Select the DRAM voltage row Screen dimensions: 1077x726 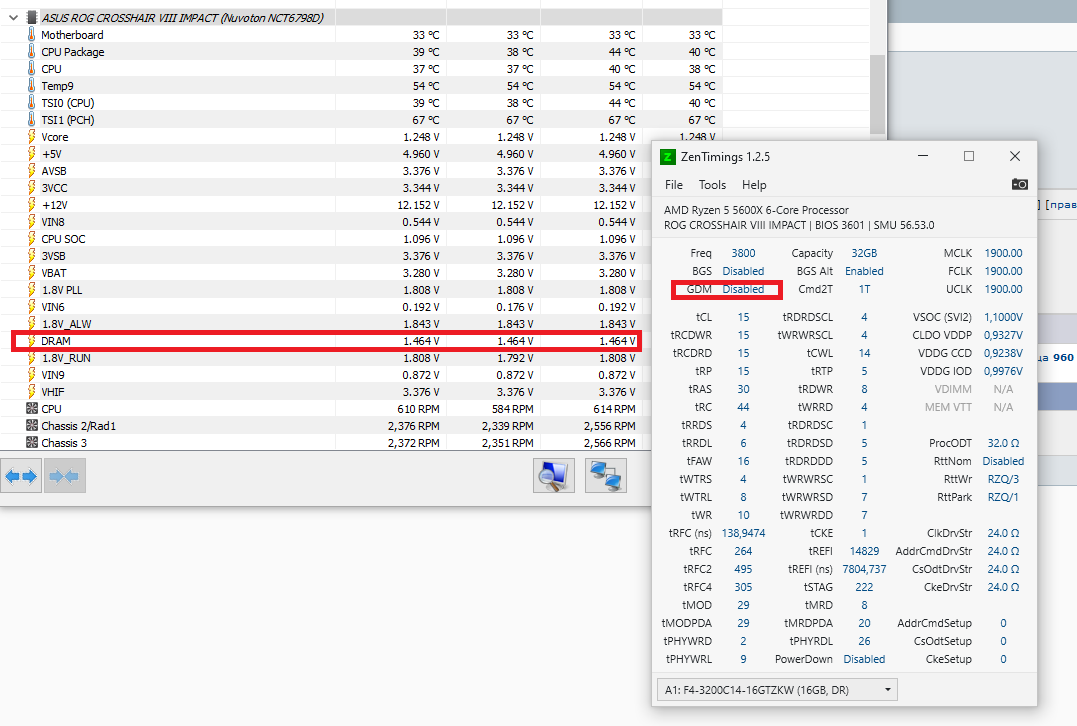click(327, 341)
